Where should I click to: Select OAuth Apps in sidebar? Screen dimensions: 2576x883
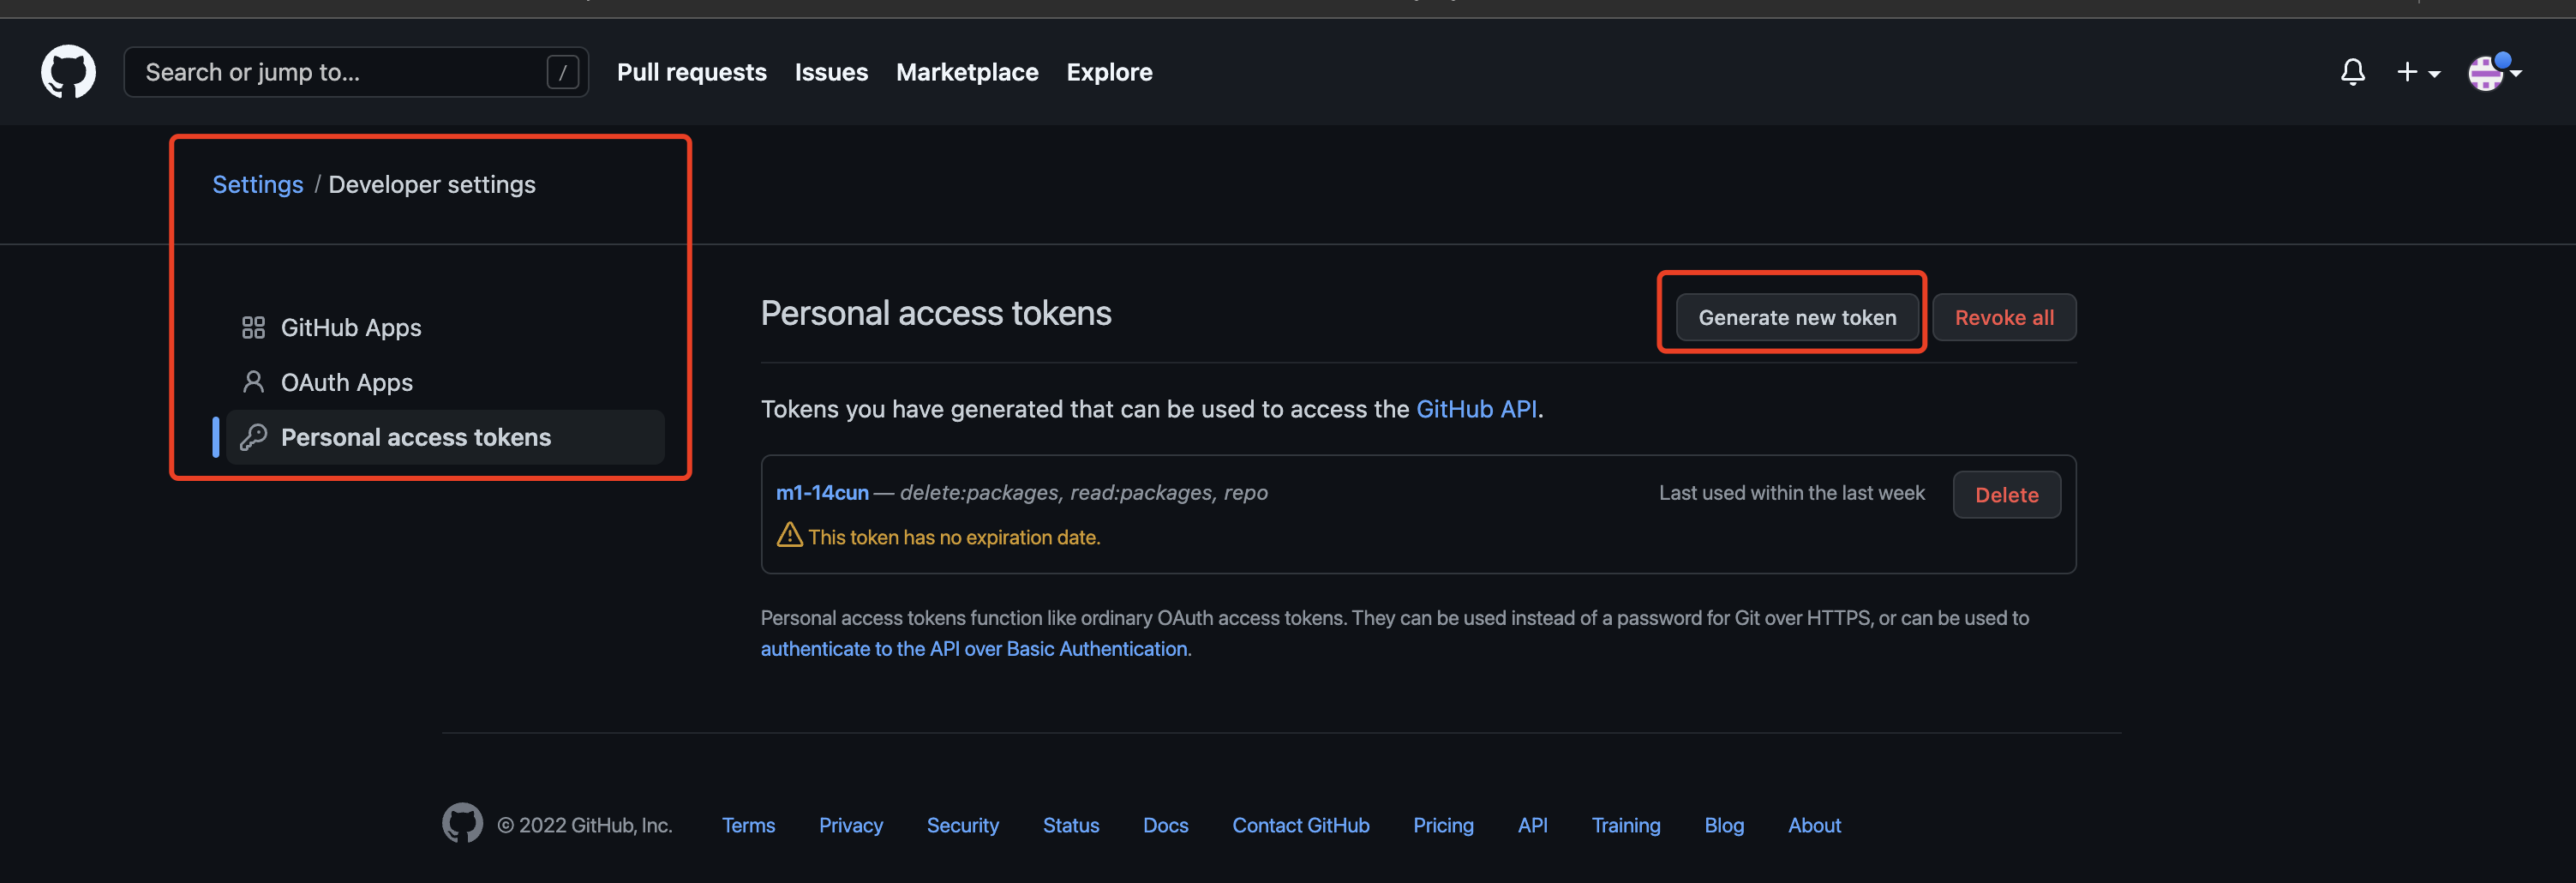coord(445,382)
